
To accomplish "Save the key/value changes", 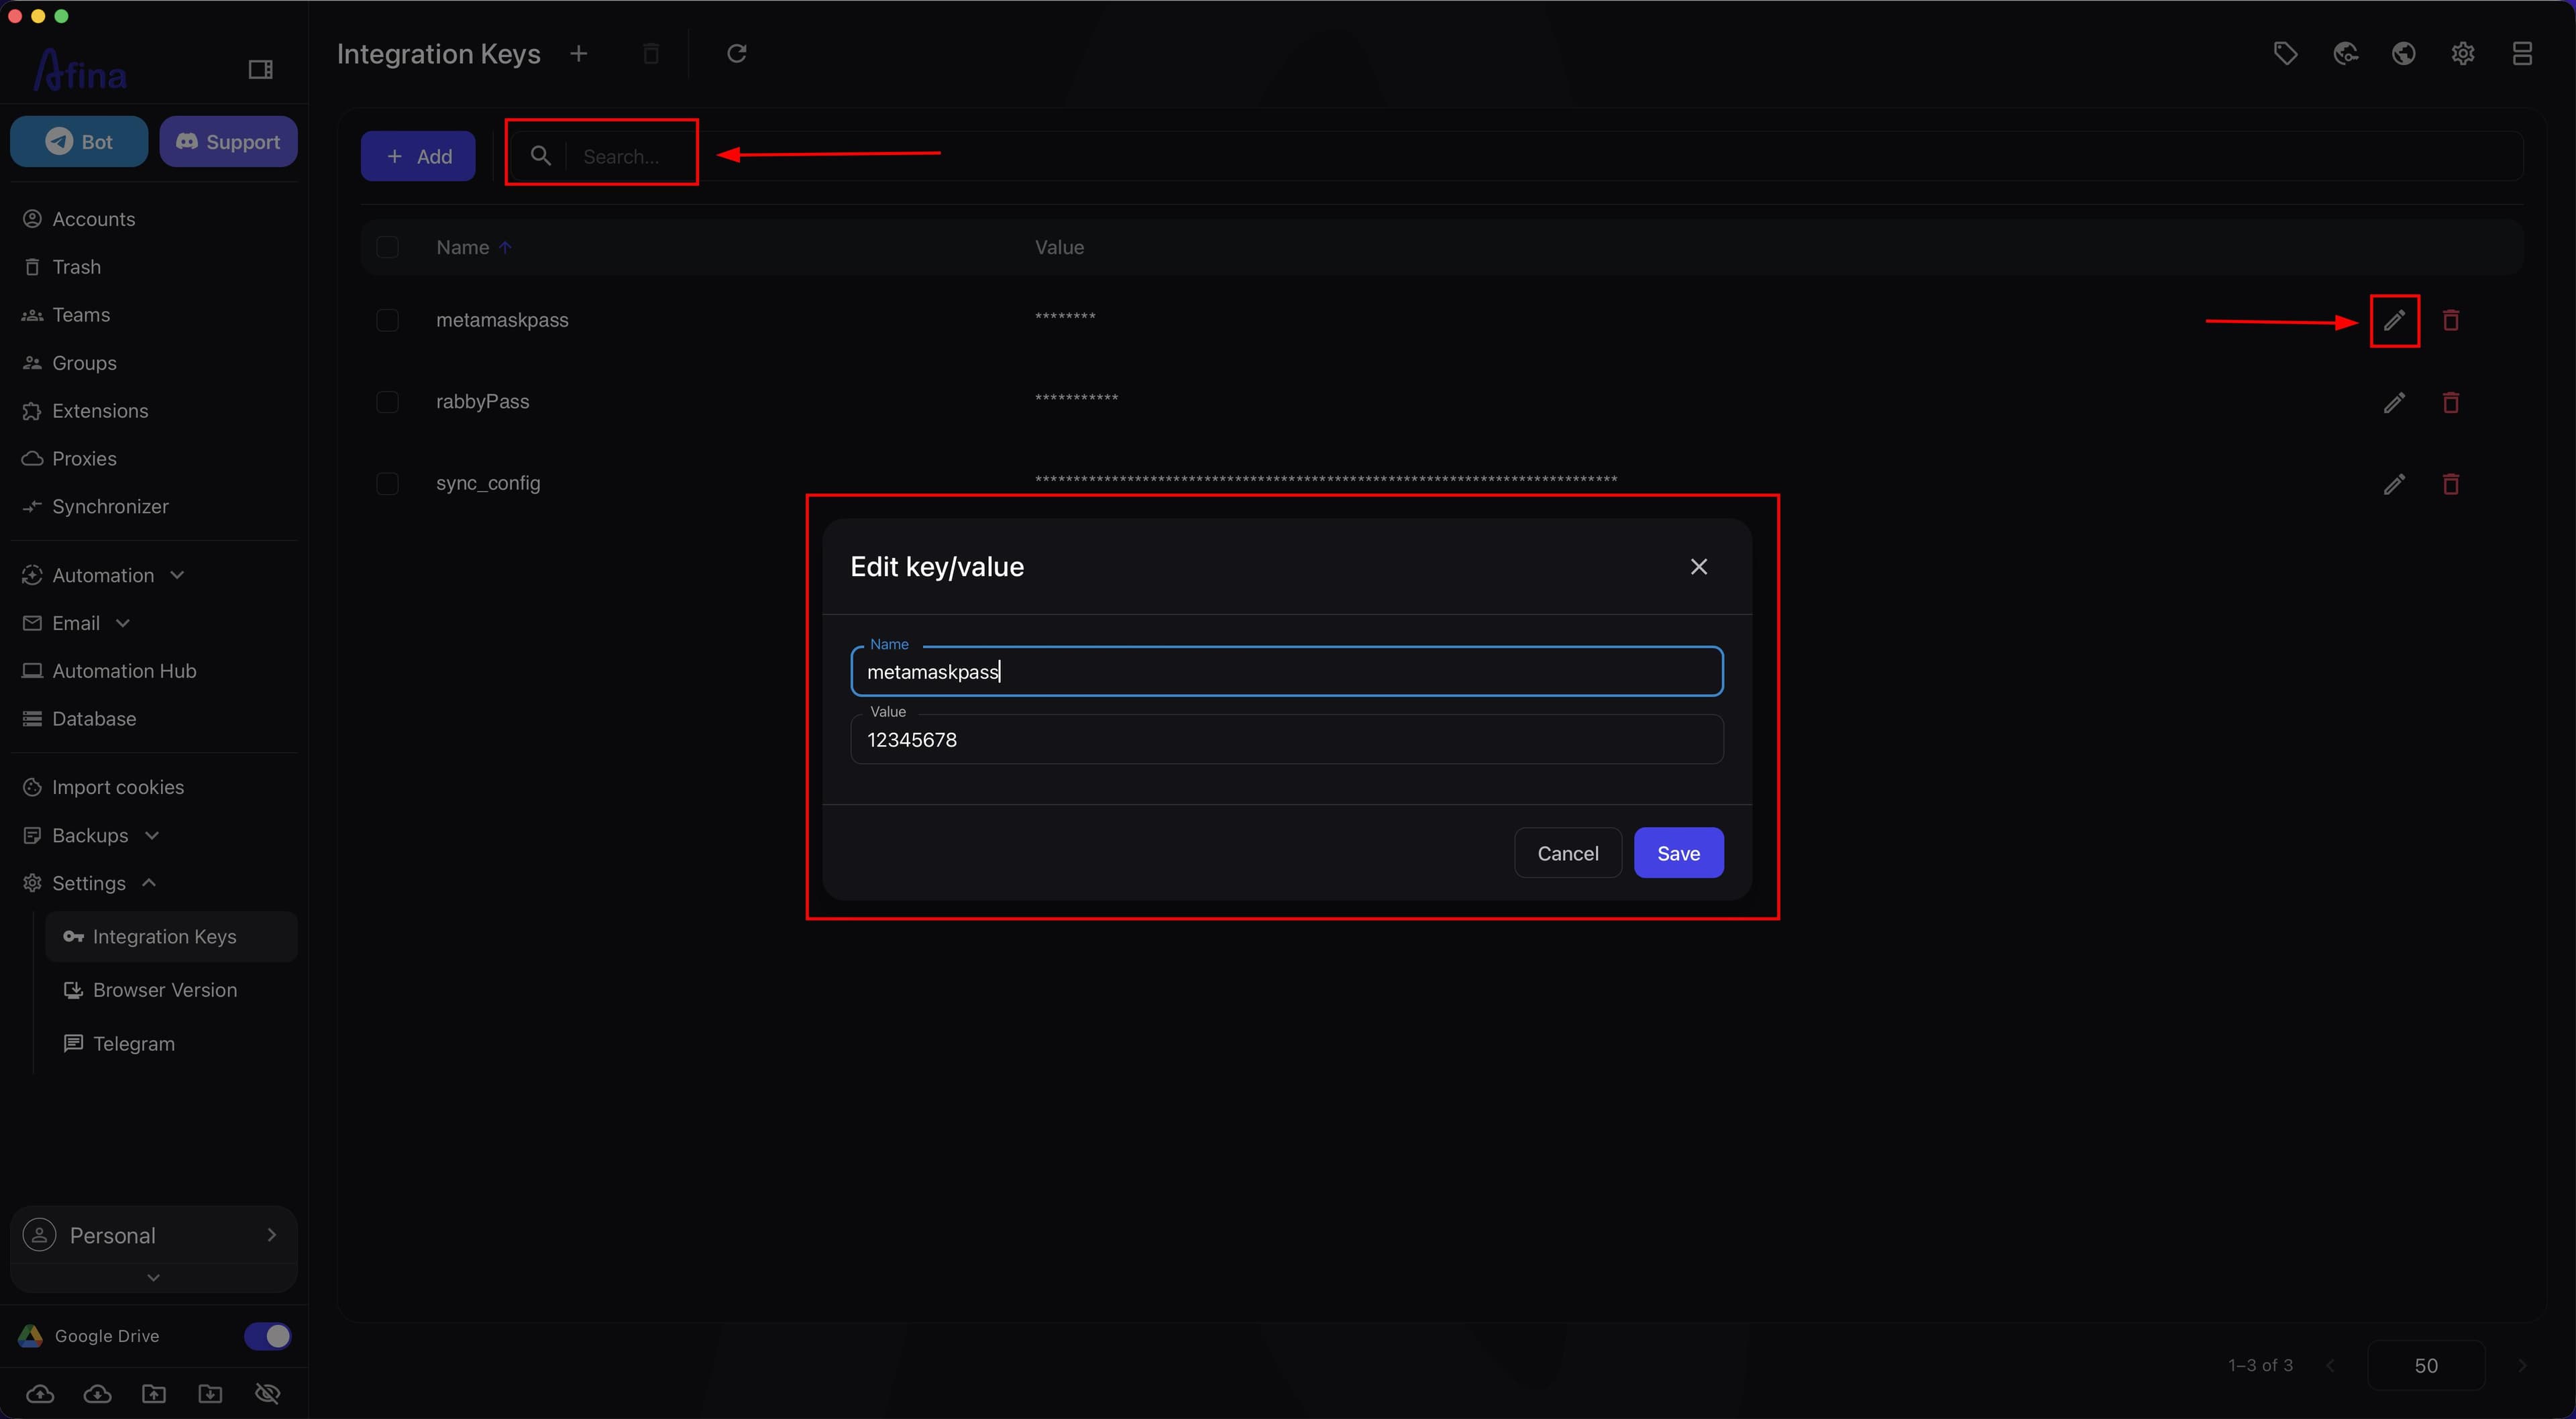I will [x=1678, y=853].
